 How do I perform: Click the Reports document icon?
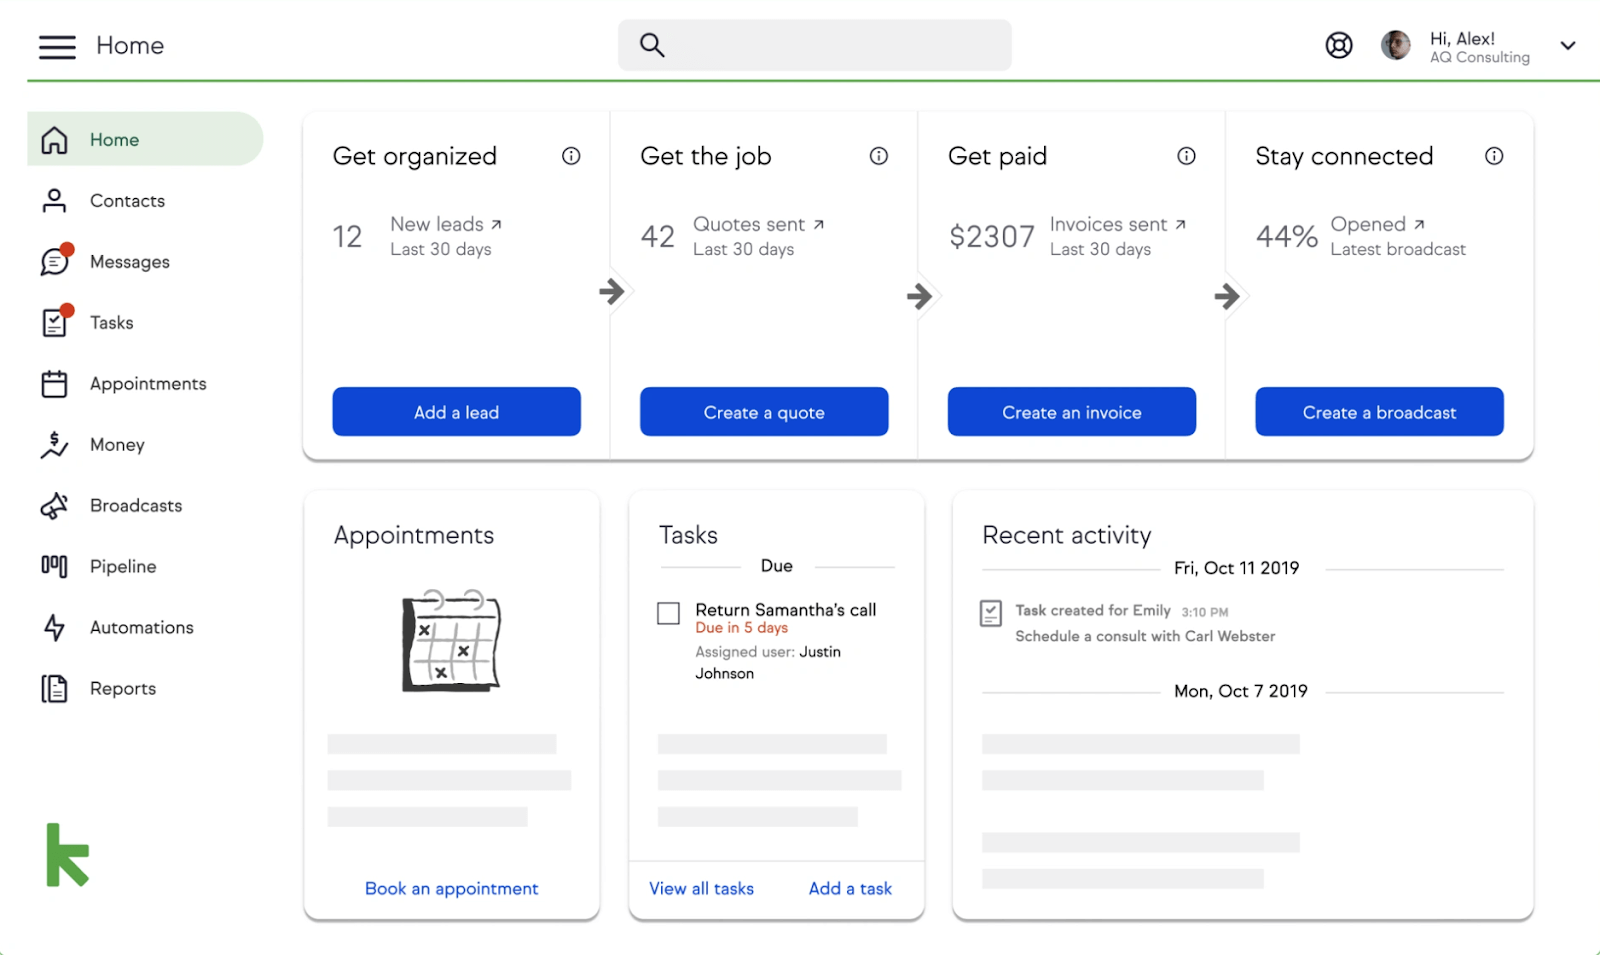pyautogui.click(x=54, y=689)
